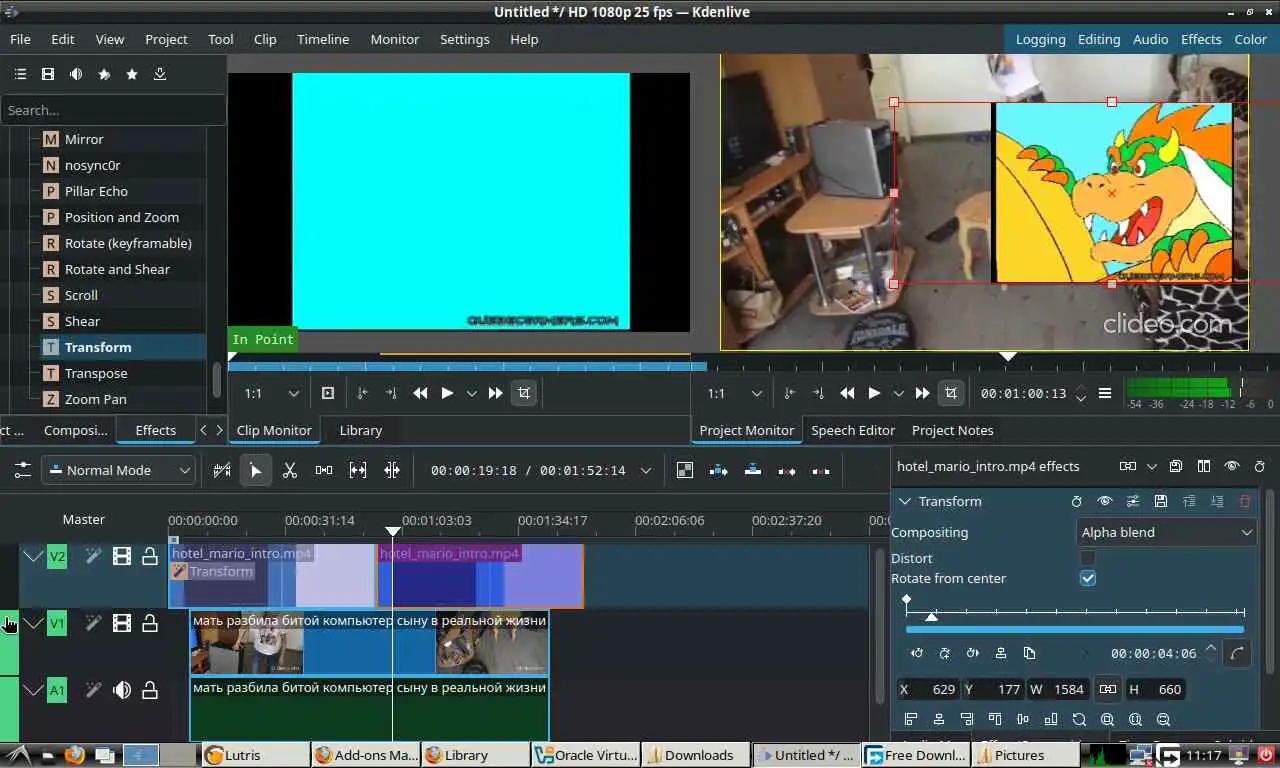Image resolution: width=1280 pixels, height=768 pixels.
Task: Hide video track V1
Action: 122,623
